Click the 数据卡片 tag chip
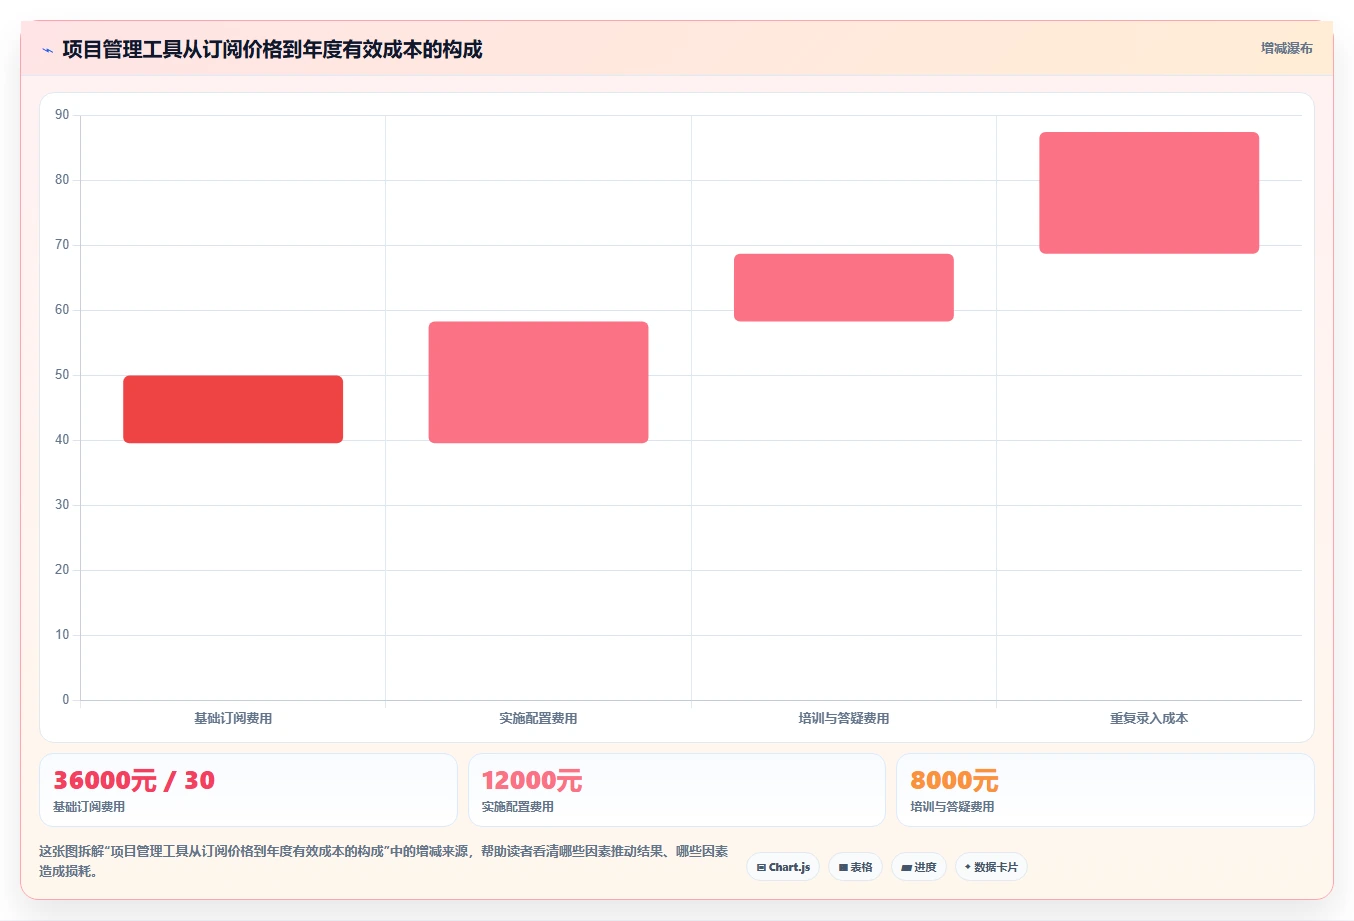Image resolution: width=1354 pixels, height=921 pixels. (991, 867)
